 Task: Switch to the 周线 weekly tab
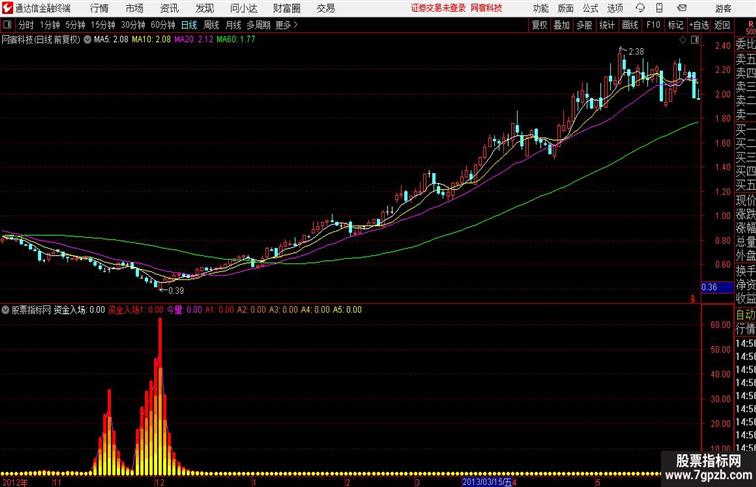(211, 25)
